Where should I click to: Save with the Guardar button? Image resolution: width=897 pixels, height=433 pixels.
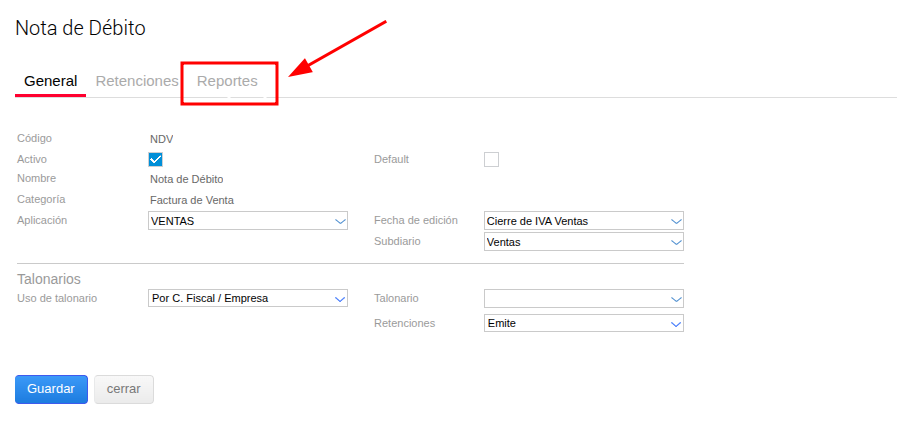point(51,389)
